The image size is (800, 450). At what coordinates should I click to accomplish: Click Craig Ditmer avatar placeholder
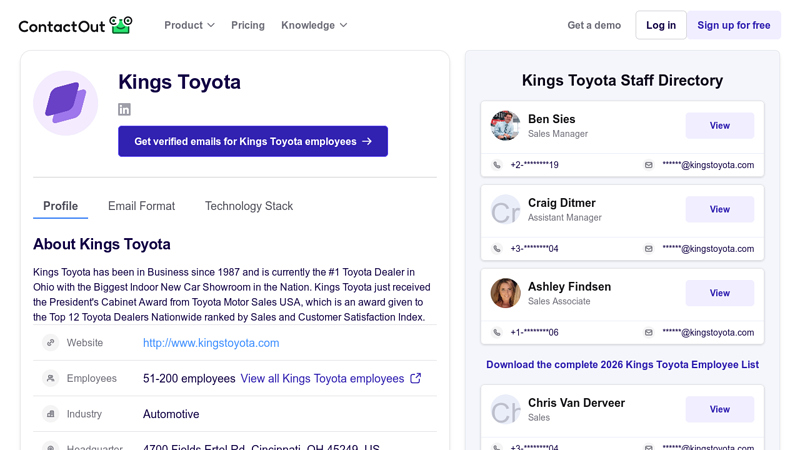coord(505,209)
